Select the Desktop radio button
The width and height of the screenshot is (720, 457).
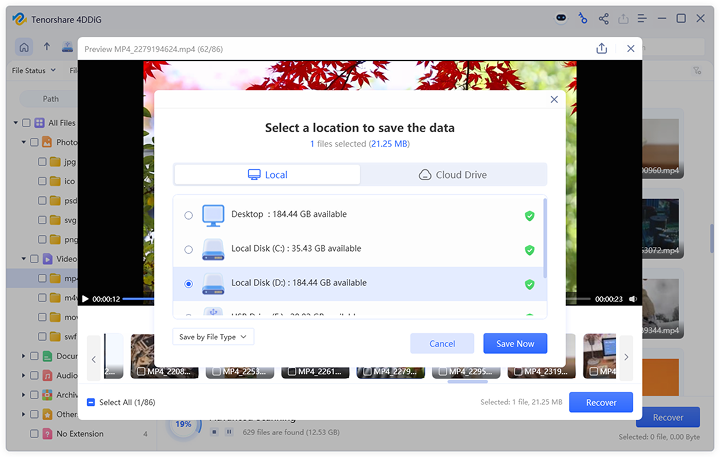pos(188,215)
